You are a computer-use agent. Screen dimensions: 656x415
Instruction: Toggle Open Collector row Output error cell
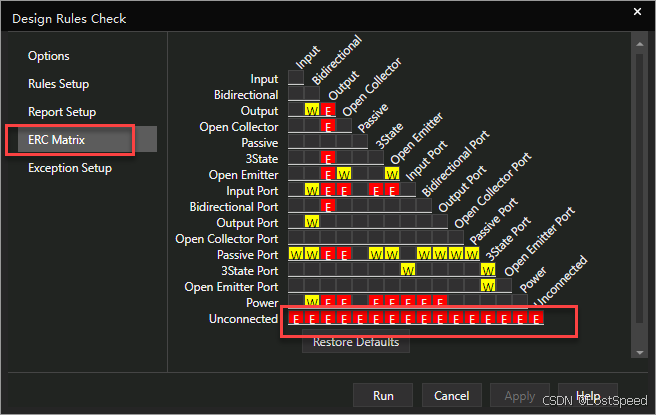coord(328,126)
